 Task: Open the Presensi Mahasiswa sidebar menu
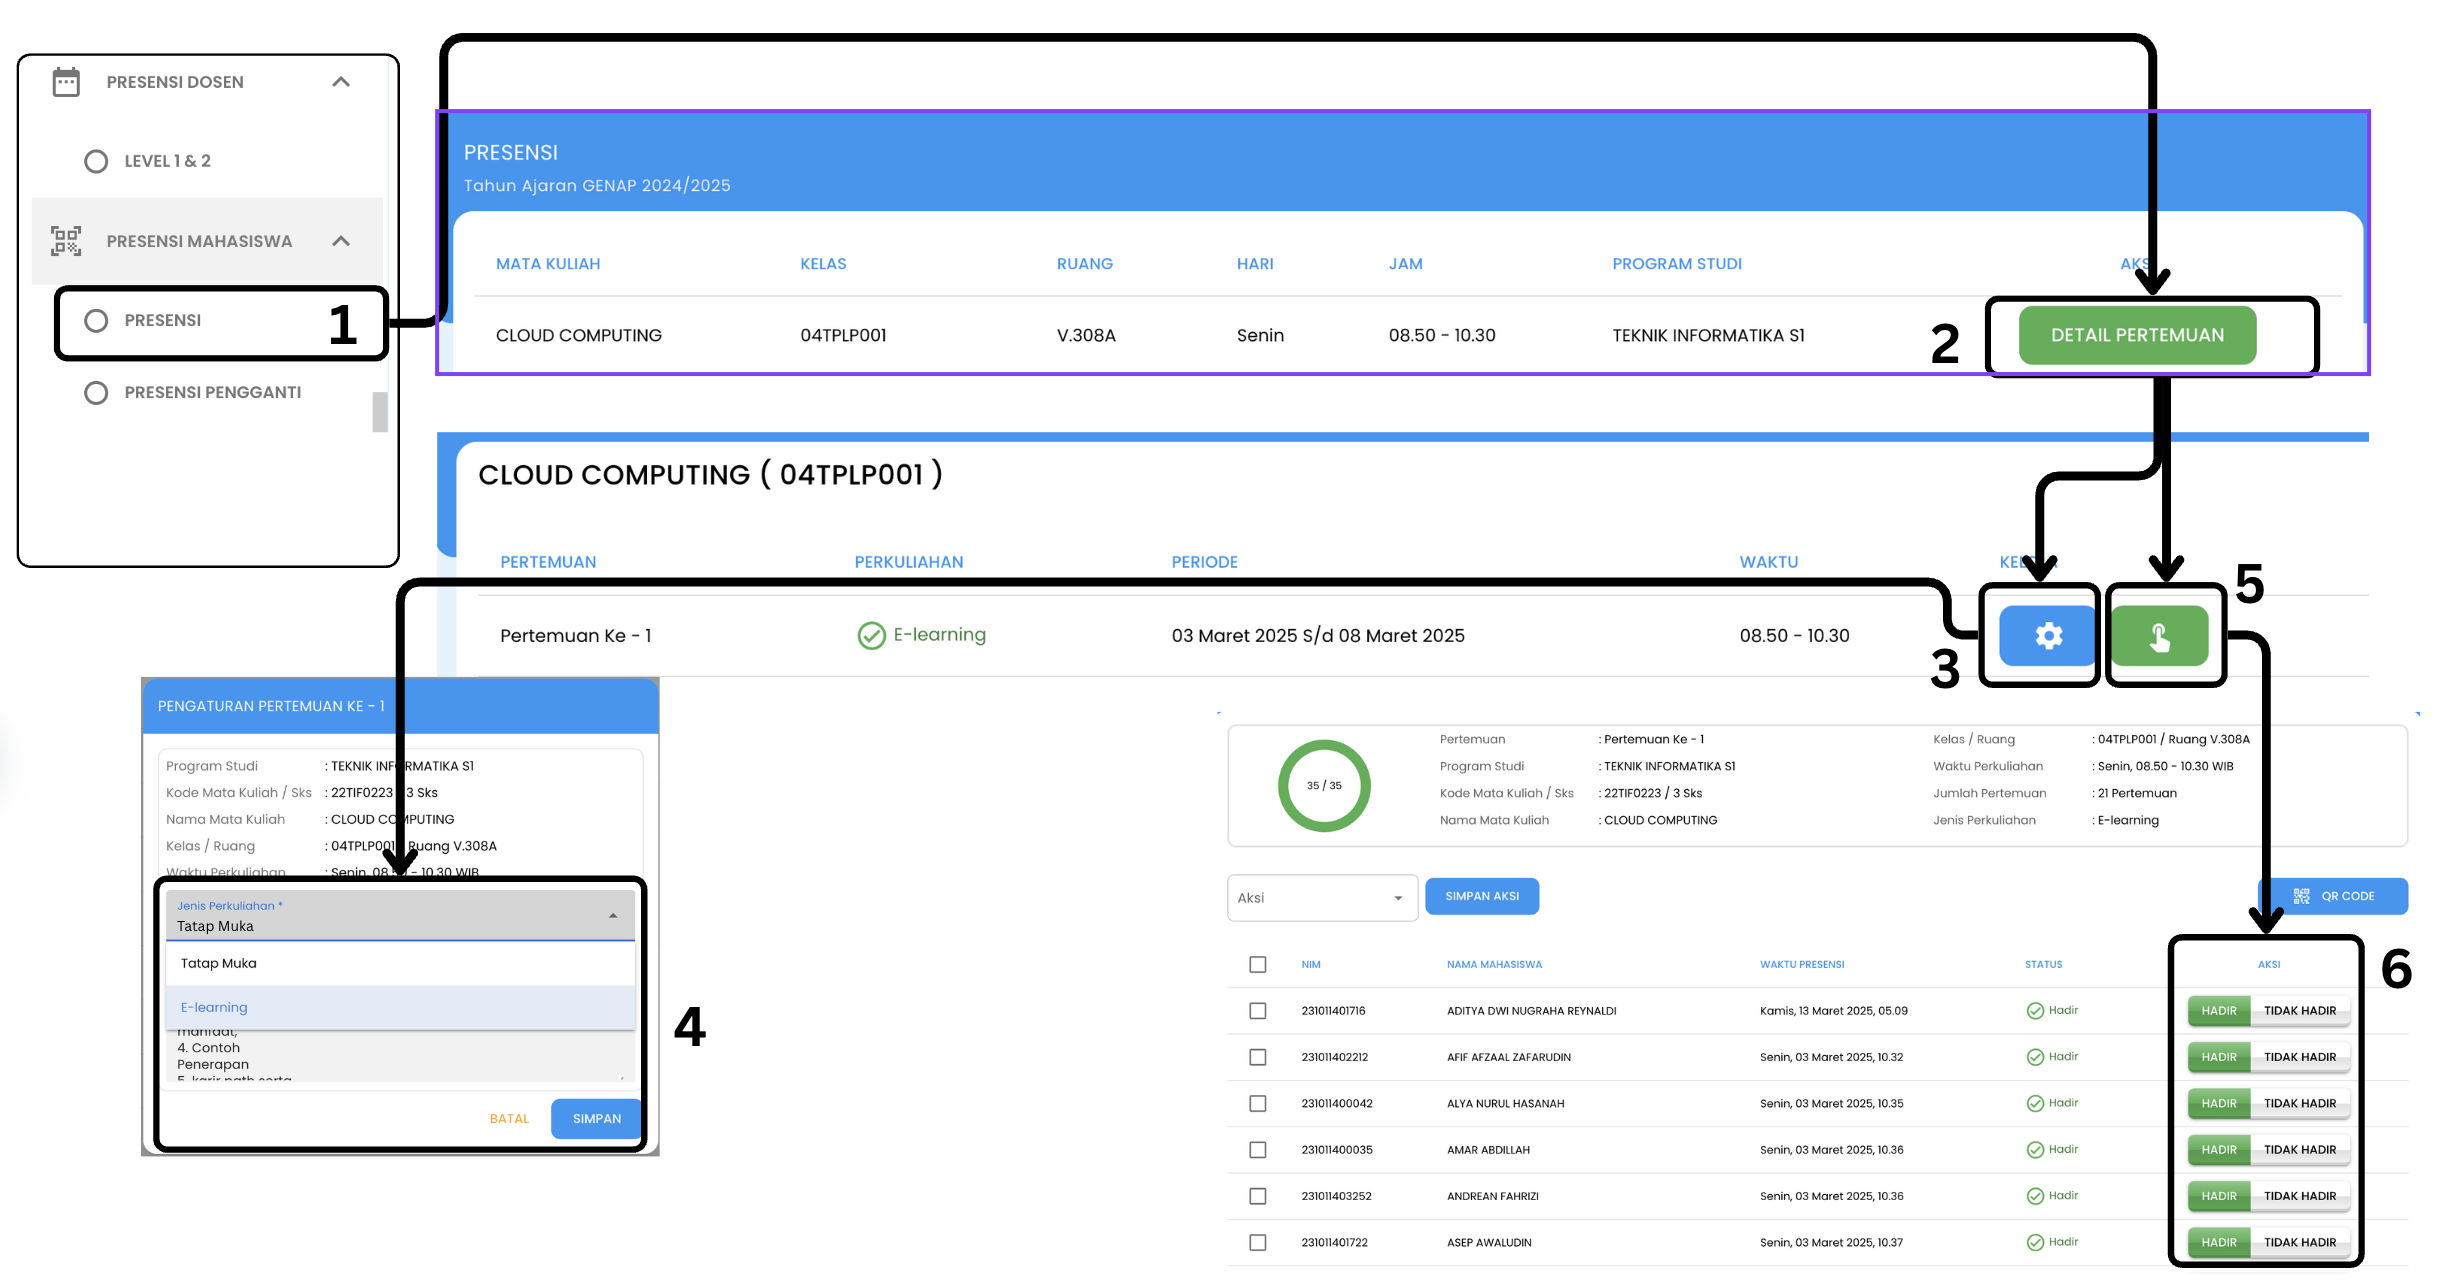[208, 241]
